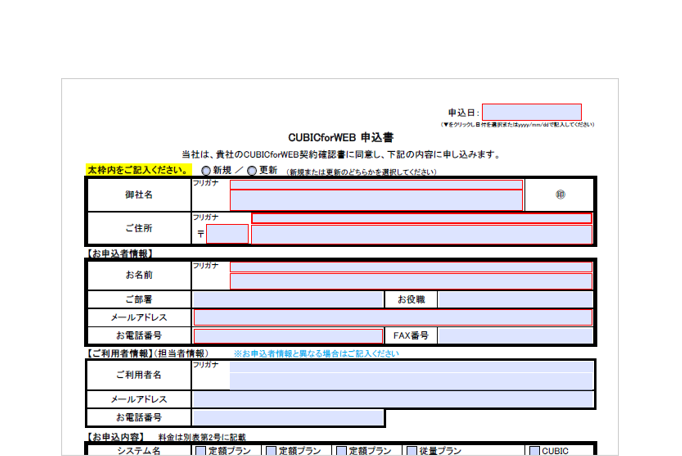Click the CUBICforWEB 申込書 title
Screen dimensions: 682x456
(x=341, y=137)
